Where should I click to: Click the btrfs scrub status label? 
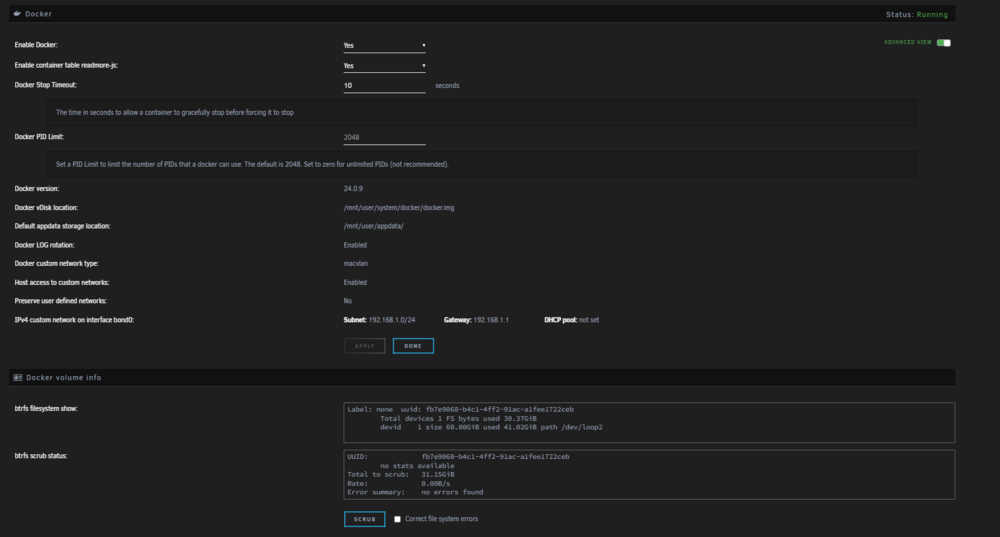click(x=41, y=455)
